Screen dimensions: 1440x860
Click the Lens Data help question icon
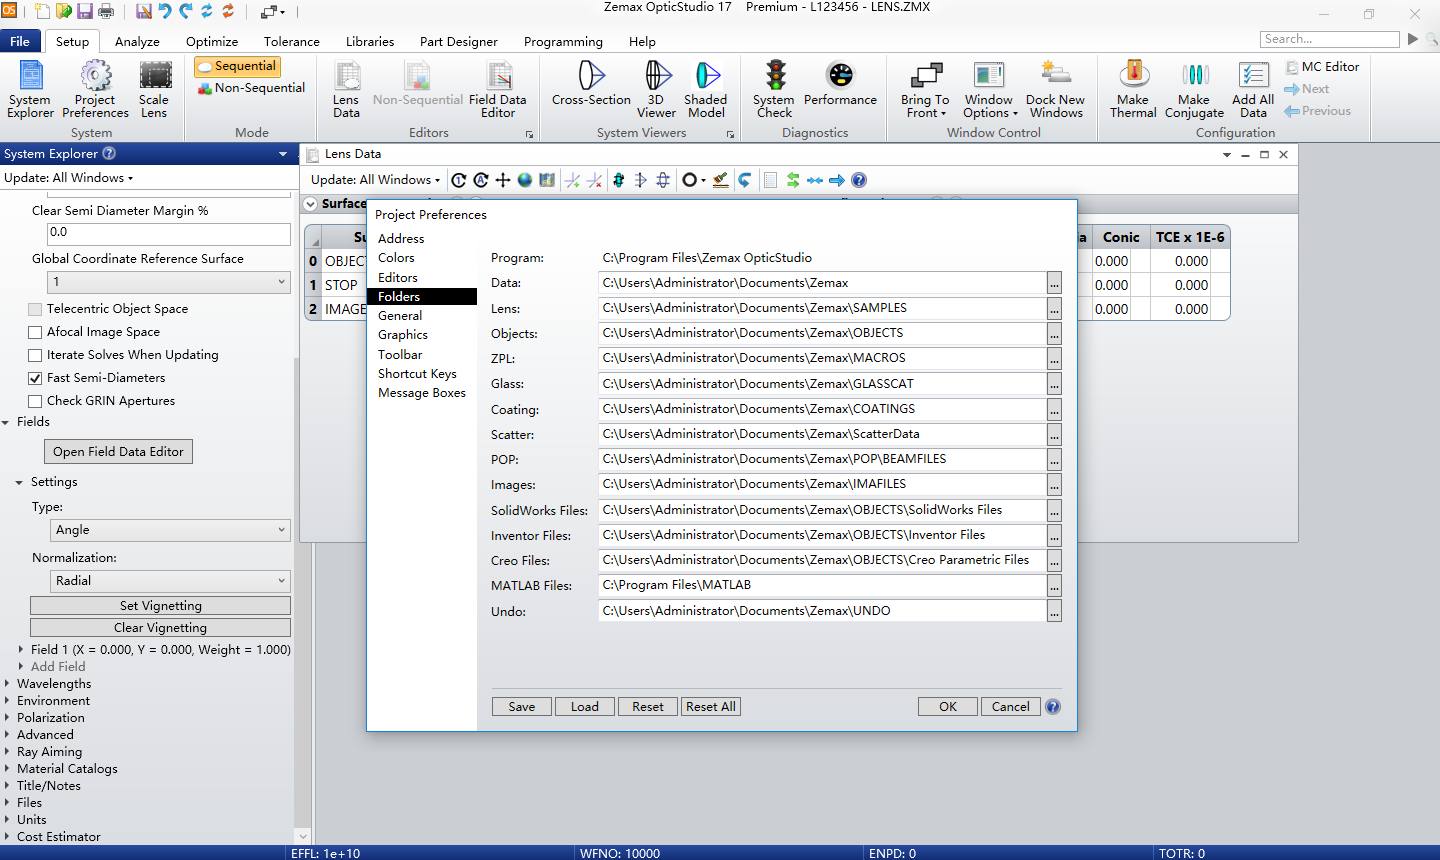pos(859,180)
